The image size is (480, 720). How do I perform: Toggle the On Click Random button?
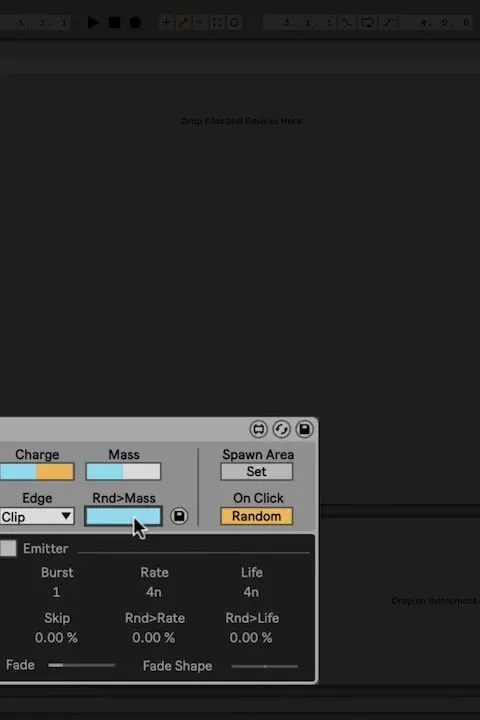[x=256, y=516]
